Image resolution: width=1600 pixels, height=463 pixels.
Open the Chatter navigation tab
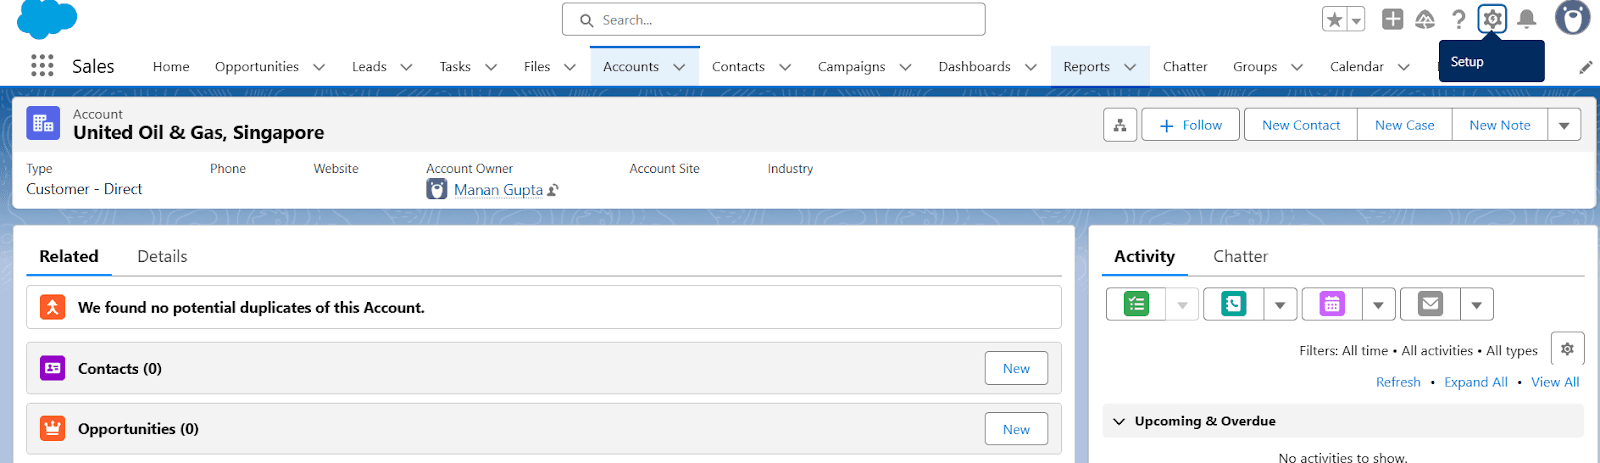(x=1185, y=67)
